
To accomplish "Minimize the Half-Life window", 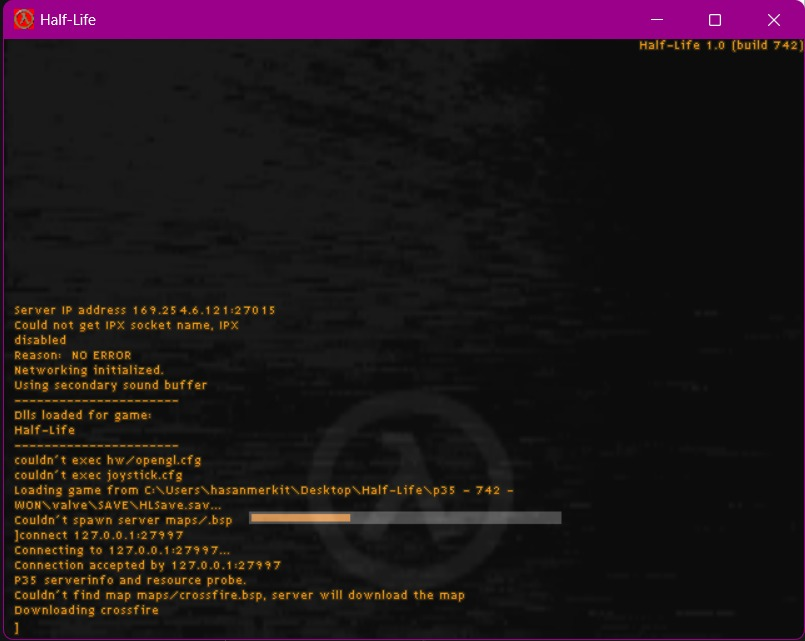I will pos(657,20).
